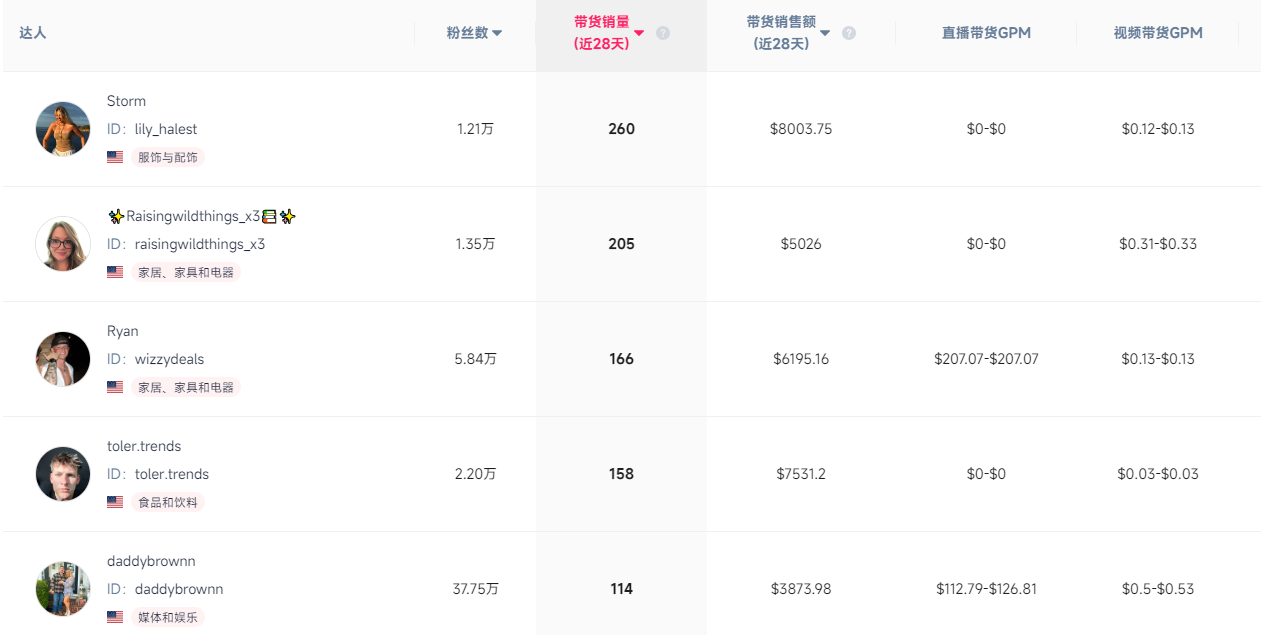Open Raisingwildthings_x3's profile avatar

point(63,244)
